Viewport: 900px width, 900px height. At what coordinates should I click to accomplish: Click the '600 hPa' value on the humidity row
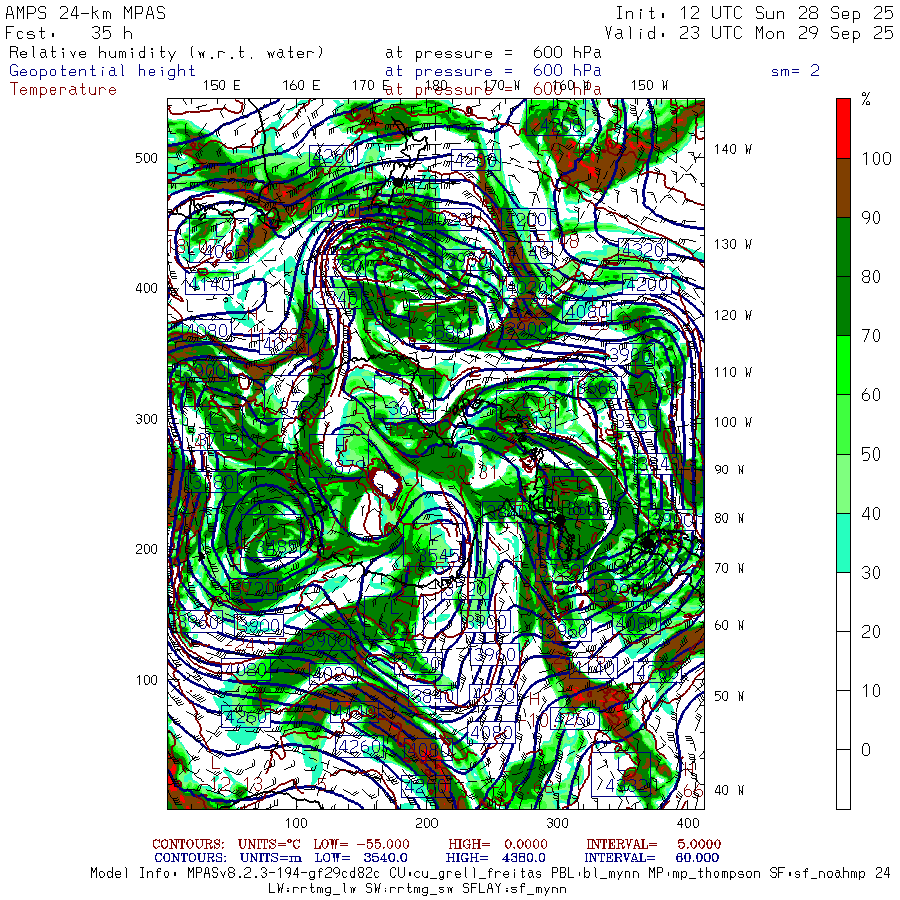567,53
